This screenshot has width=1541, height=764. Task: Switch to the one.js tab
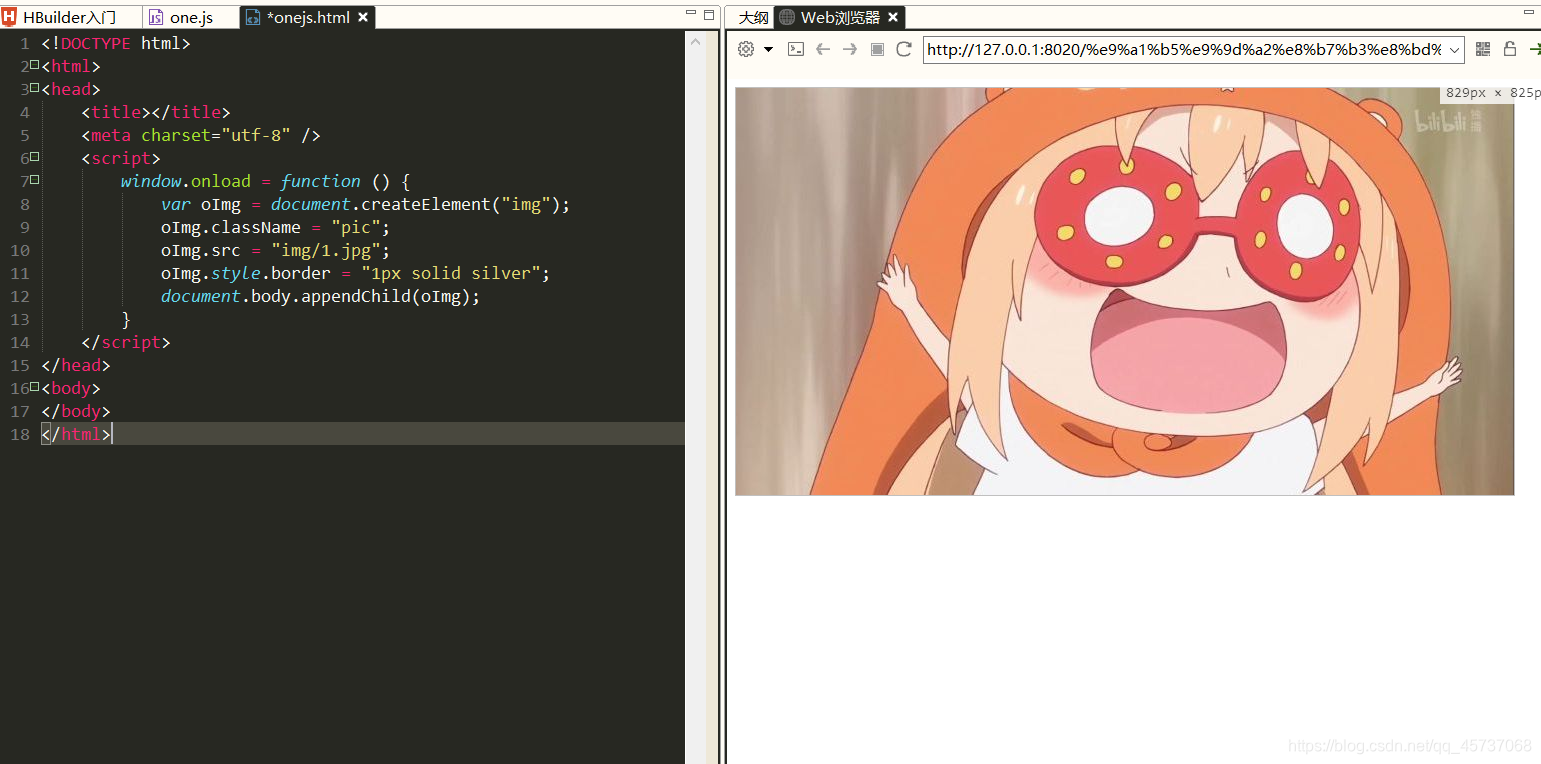[x=191, y=18]
